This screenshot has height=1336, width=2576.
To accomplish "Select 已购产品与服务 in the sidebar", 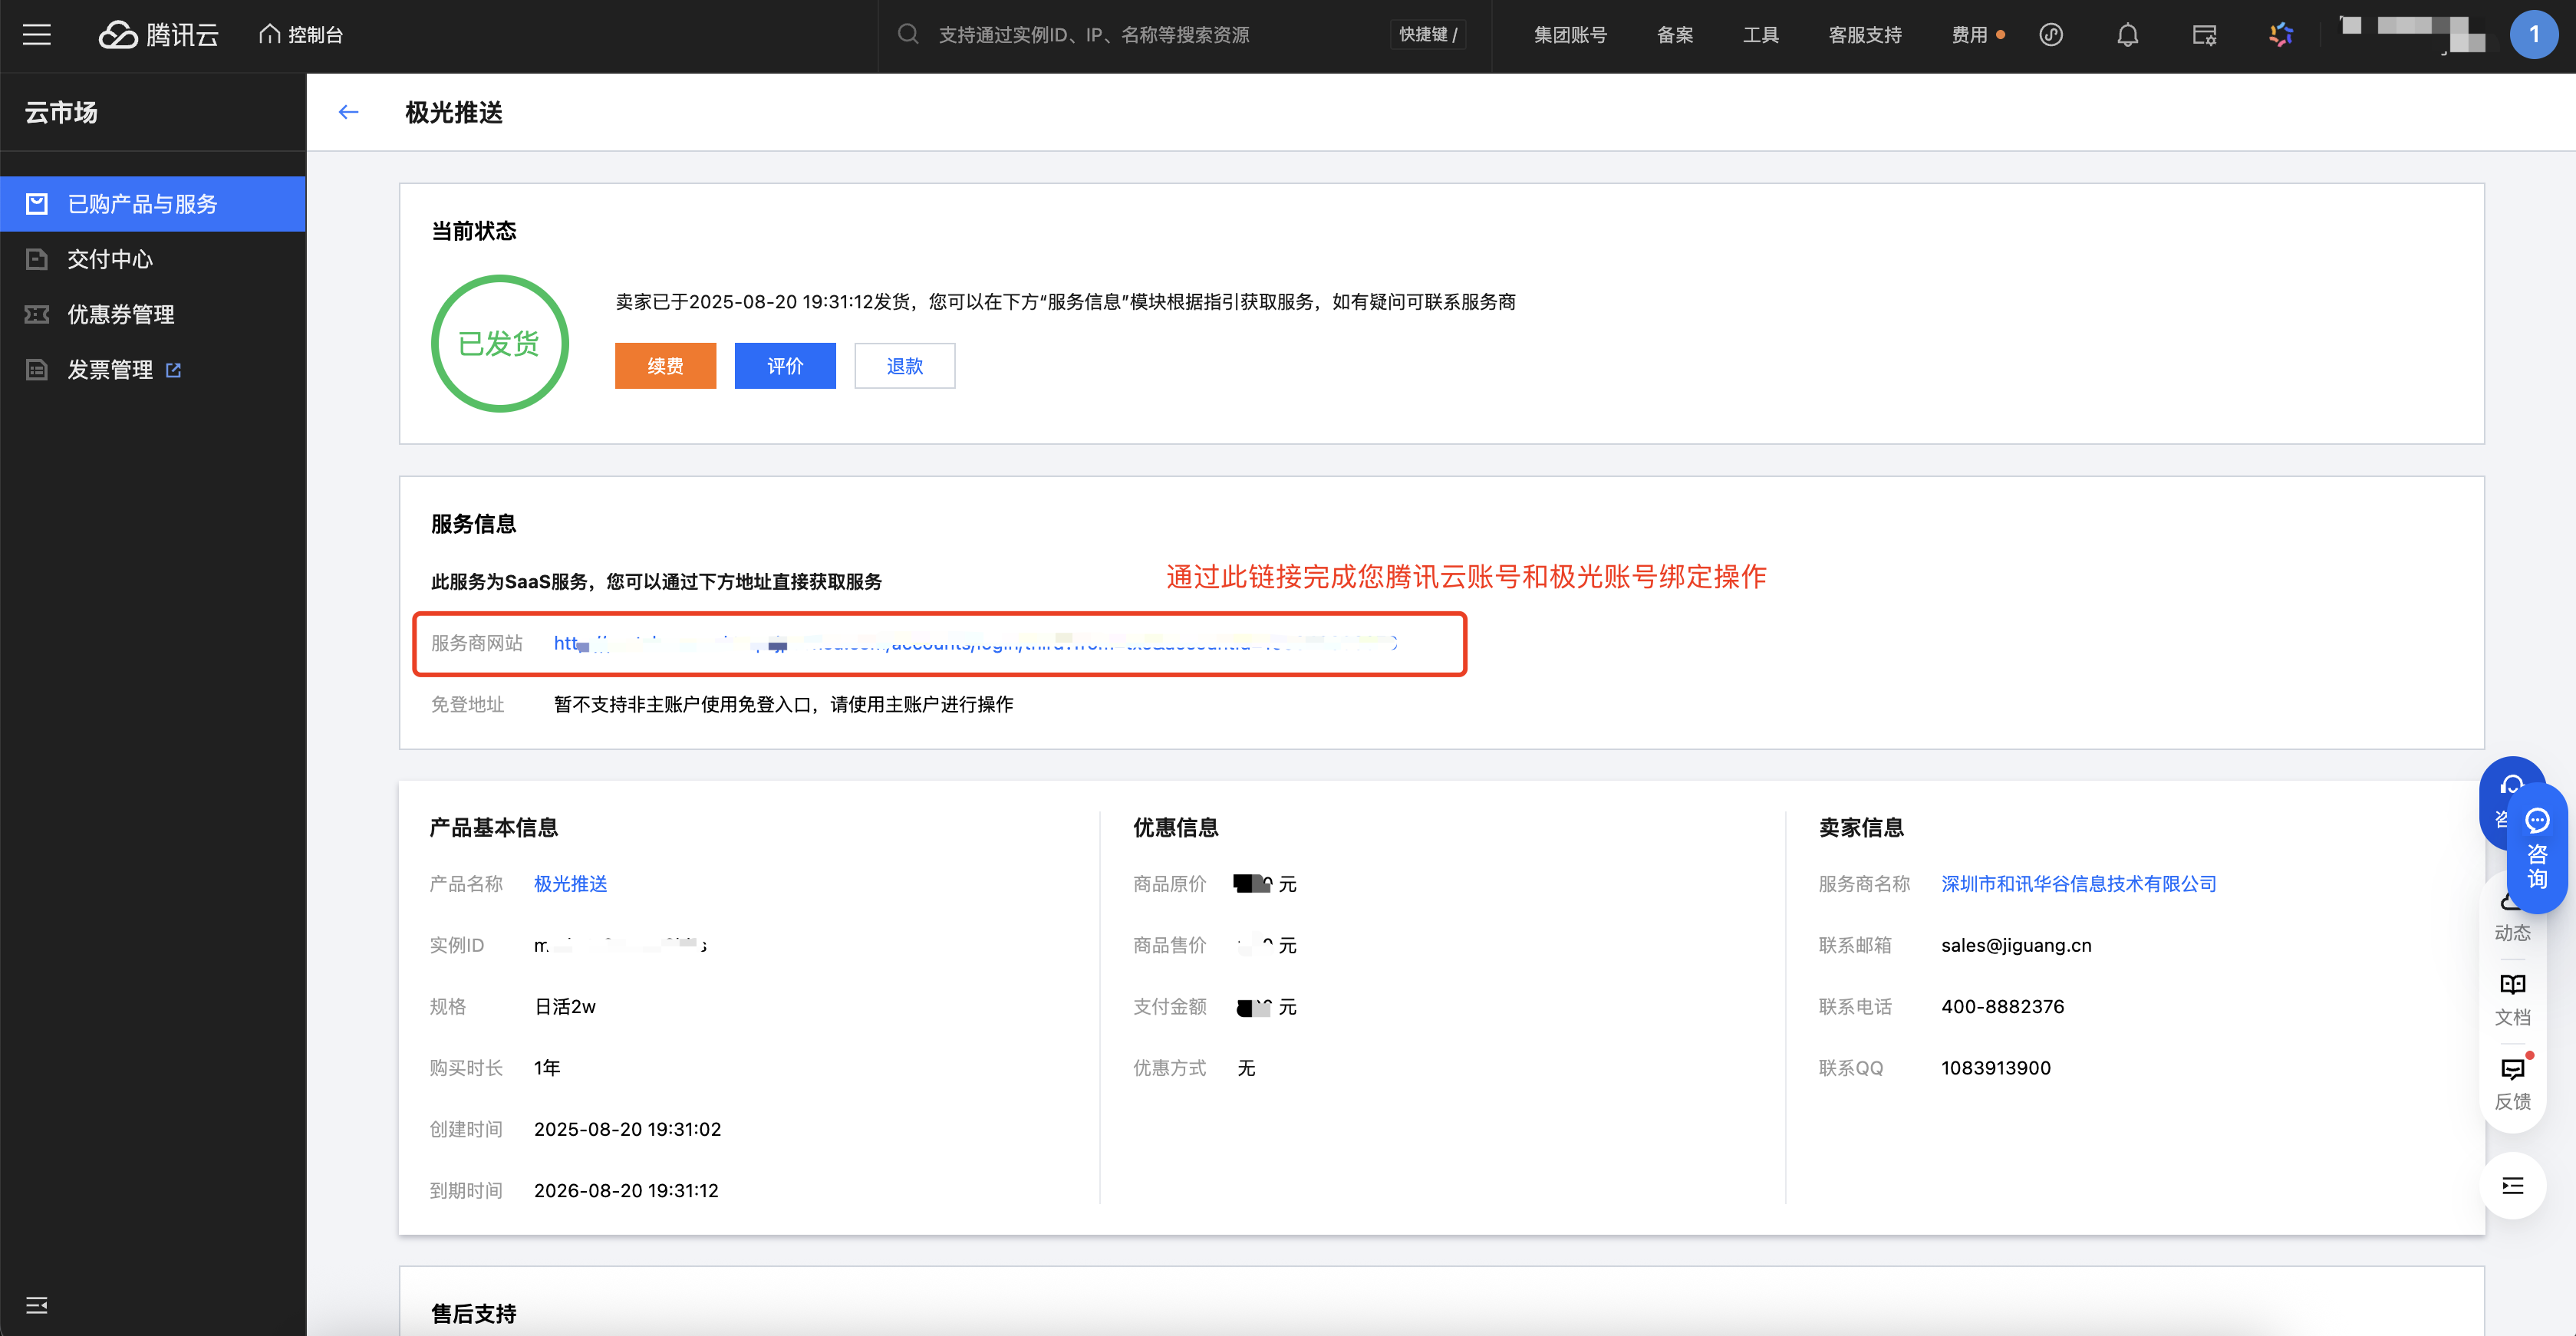I will coord(153,204).
